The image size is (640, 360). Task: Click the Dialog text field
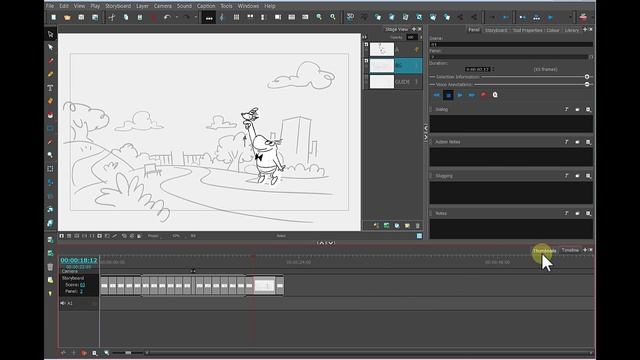tap(511, 124)
